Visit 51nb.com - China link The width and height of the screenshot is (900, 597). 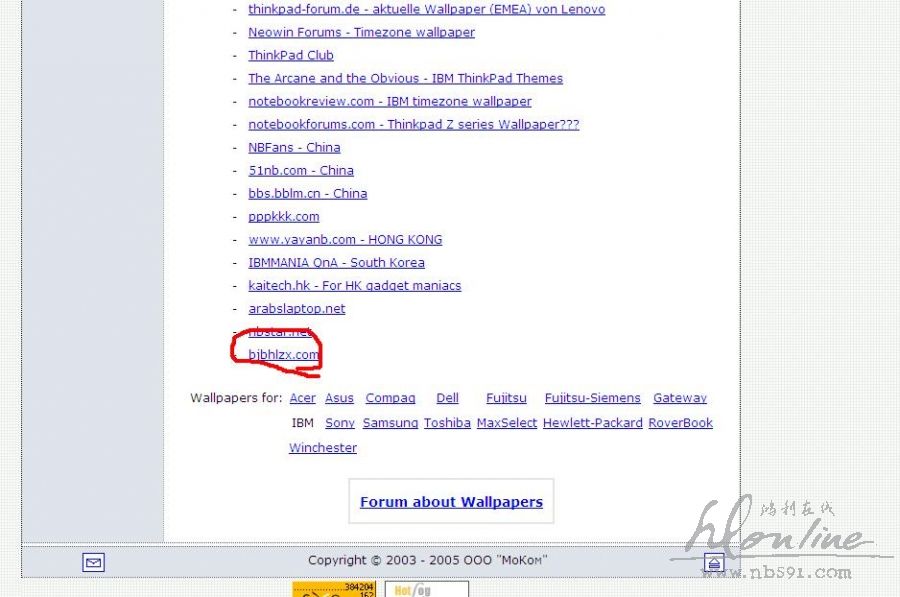click(x=301, y=170)
